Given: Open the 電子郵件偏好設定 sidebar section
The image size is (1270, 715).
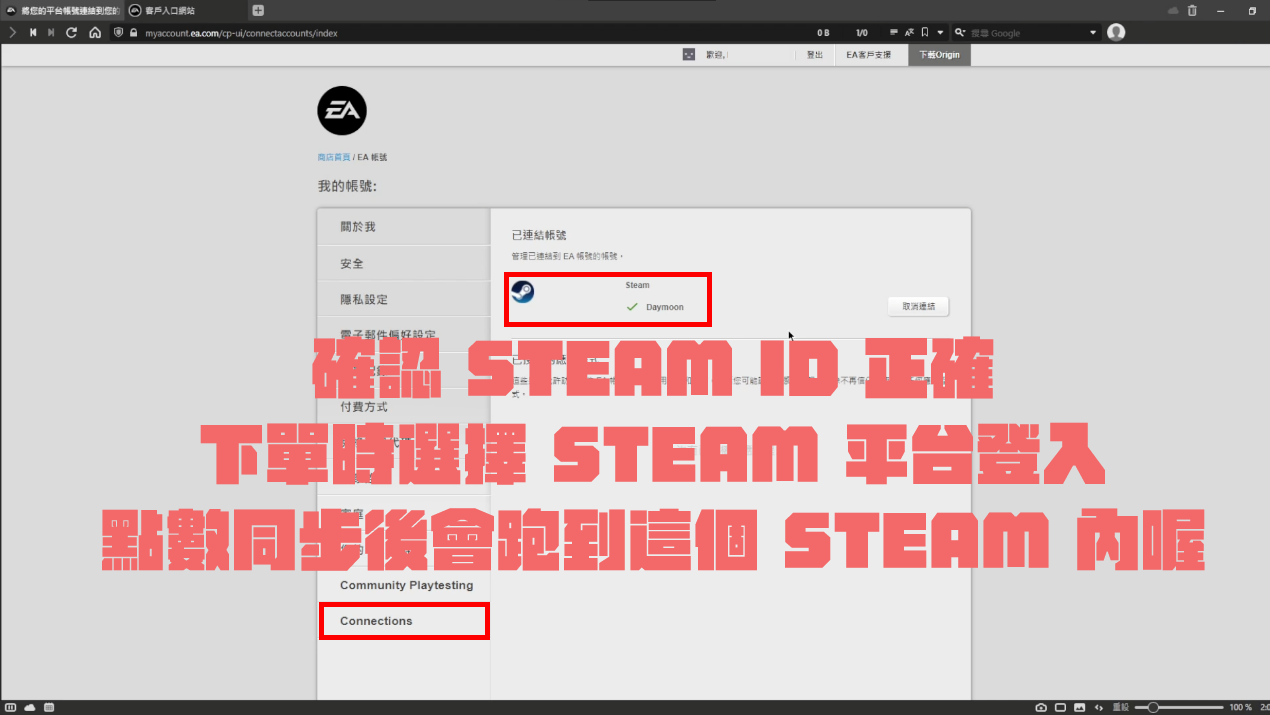Looking at the screenshot, I should (x=404, y=335).
